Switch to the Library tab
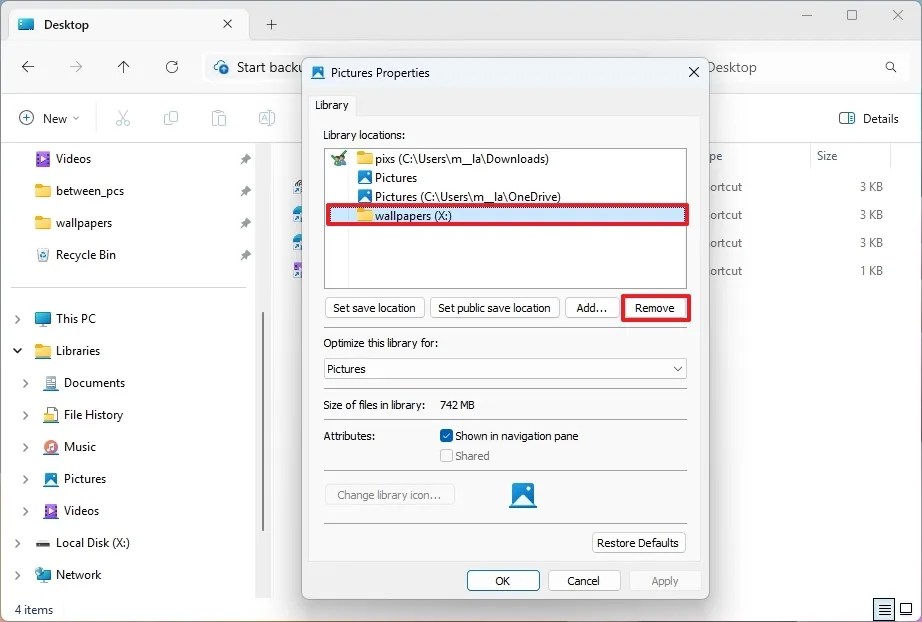Screen dimensions: 922x622 [x=332, y=105]
